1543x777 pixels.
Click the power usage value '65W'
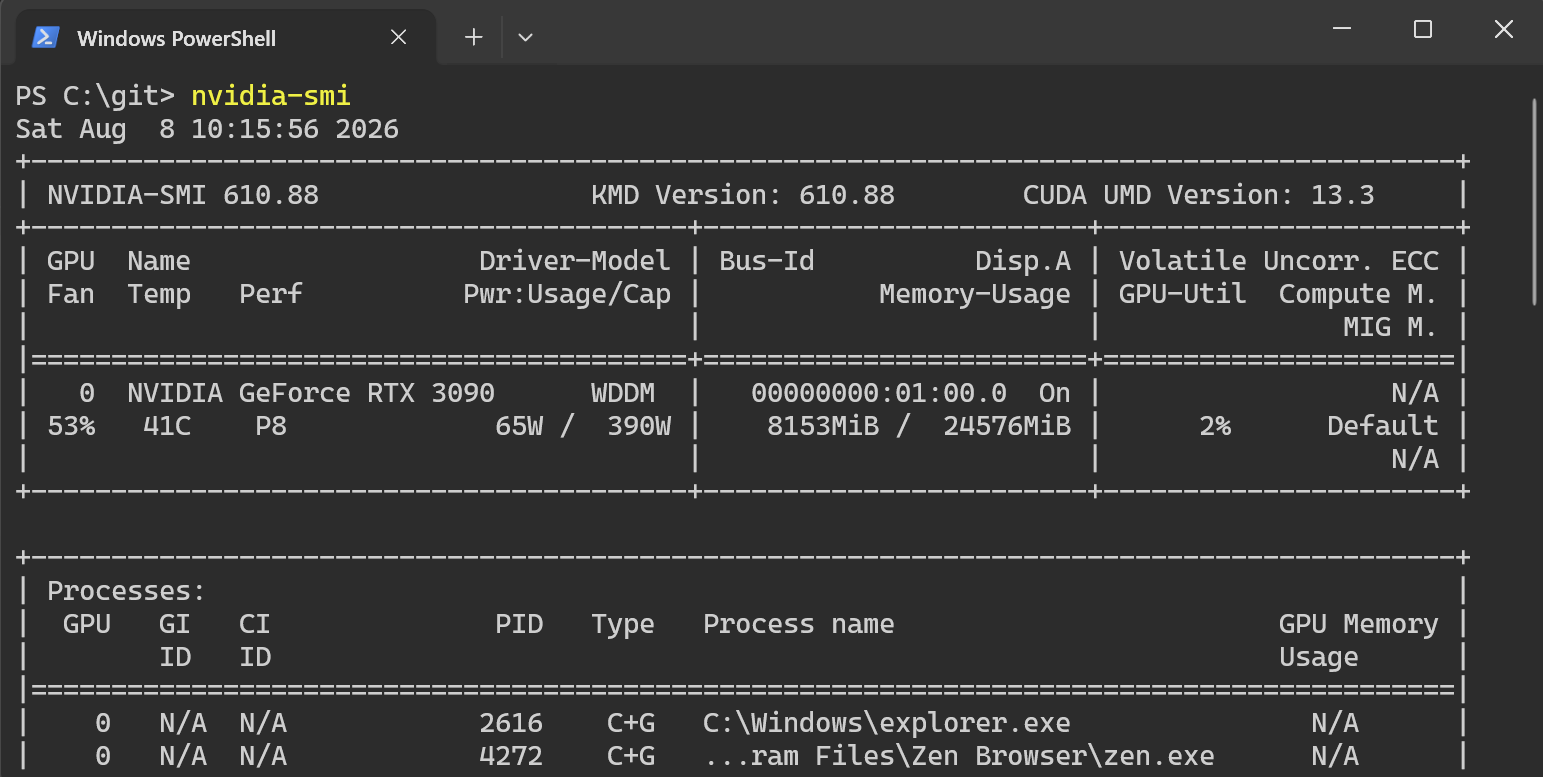point(519,426)
